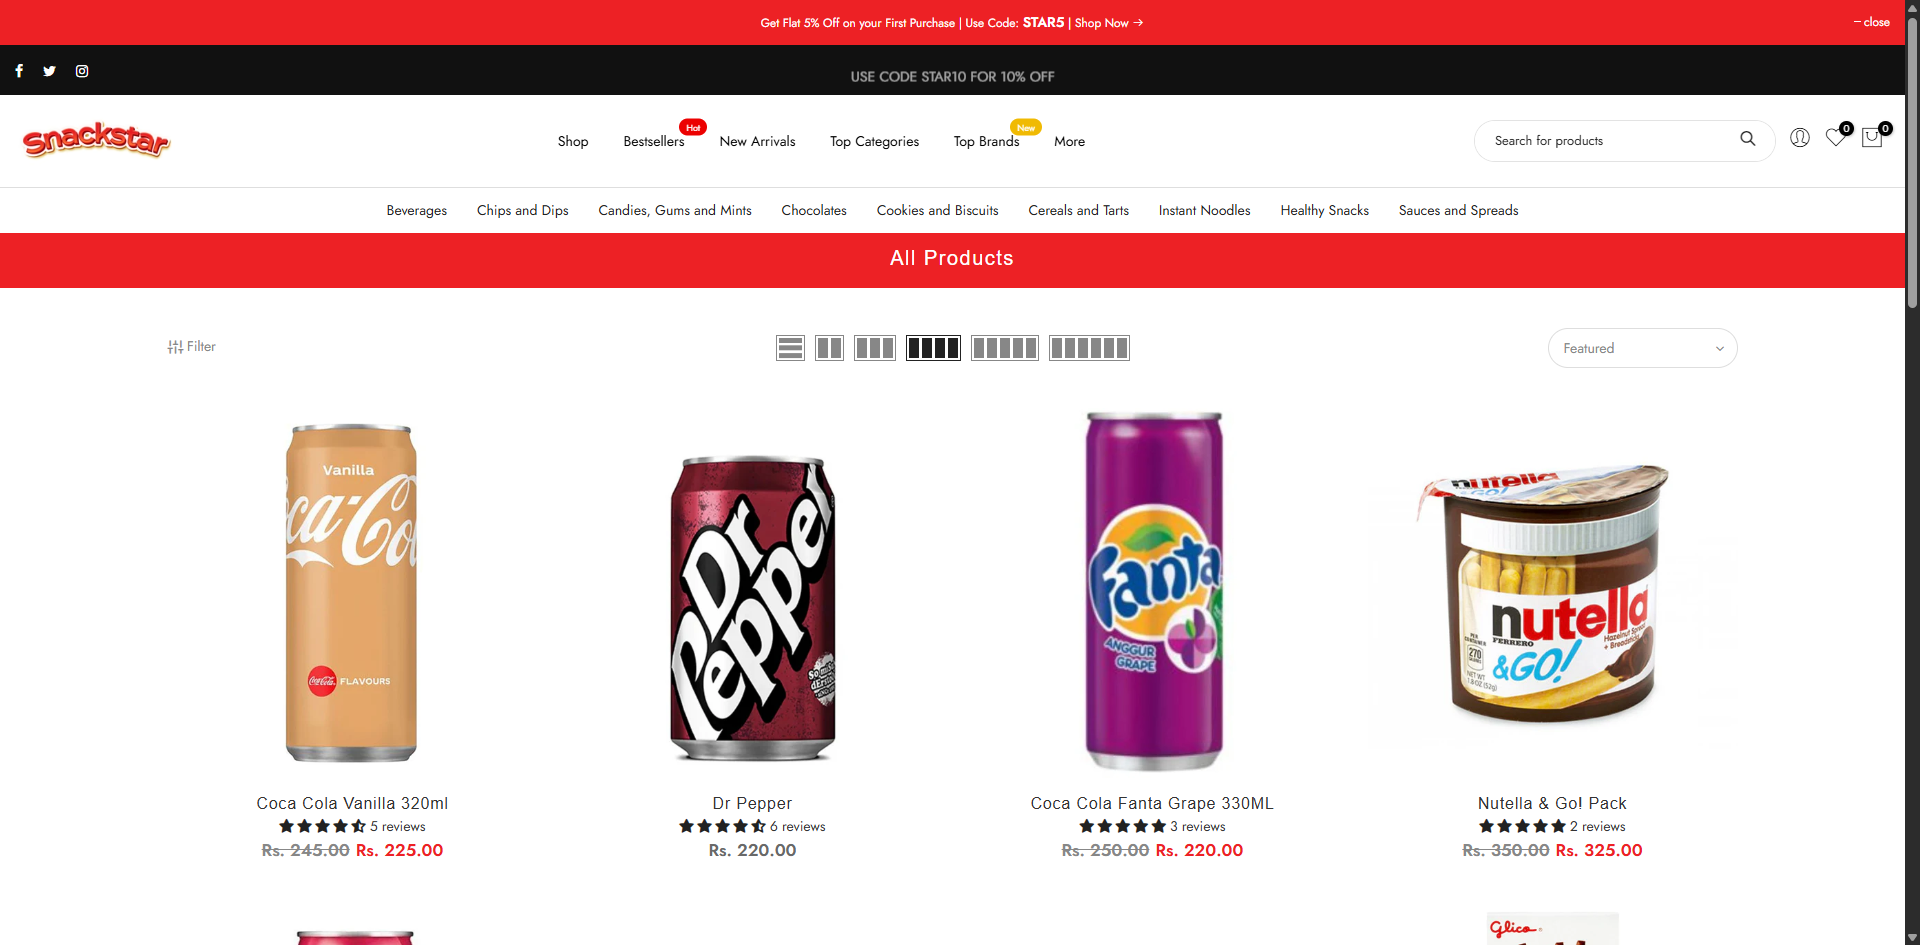Image resolution: width=1920 pixels, height=945 pixels.
Task: Expand the Top Categories menu
Action: point(874,141)
